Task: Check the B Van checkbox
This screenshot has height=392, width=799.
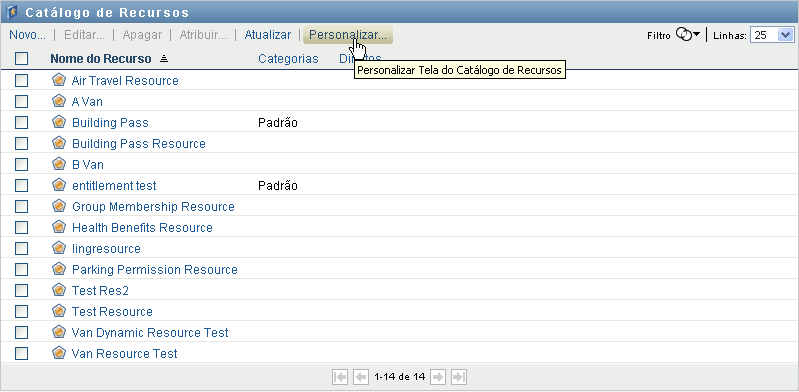Action: [21, 165]
